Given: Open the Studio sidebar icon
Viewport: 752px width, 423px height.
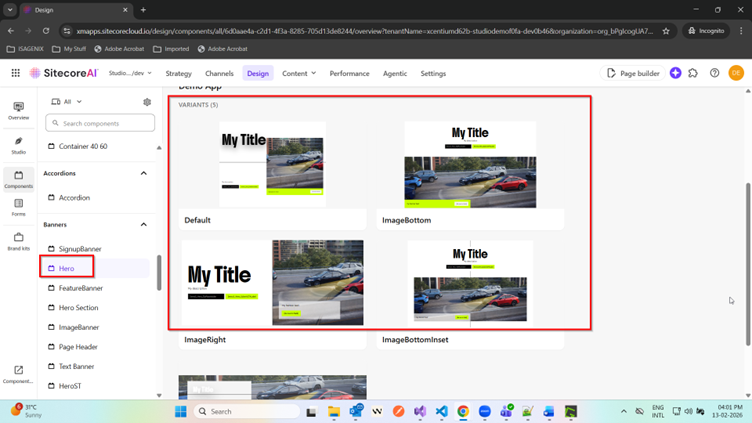Looking at the screenshot, I should pyautogui.click(x=18, y=145).
